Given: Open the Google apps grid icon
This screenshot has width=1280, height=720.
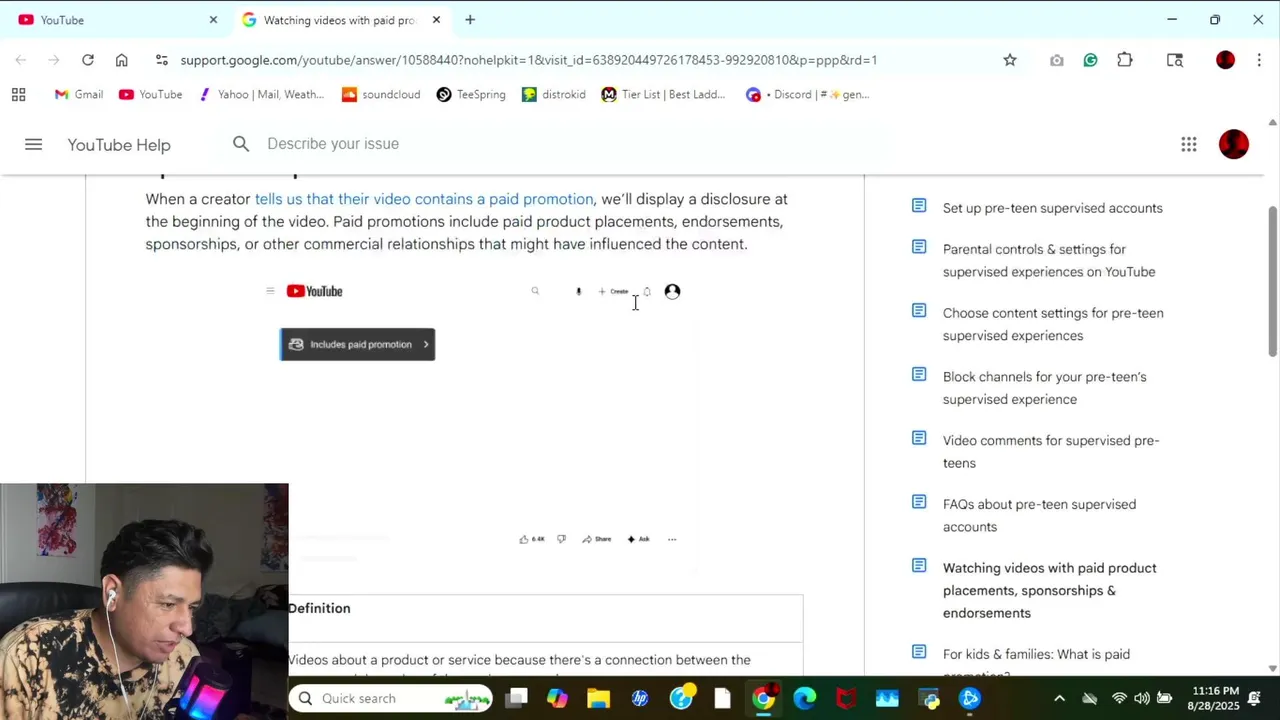Looking at the screenshot, I should coord(1188,144).
